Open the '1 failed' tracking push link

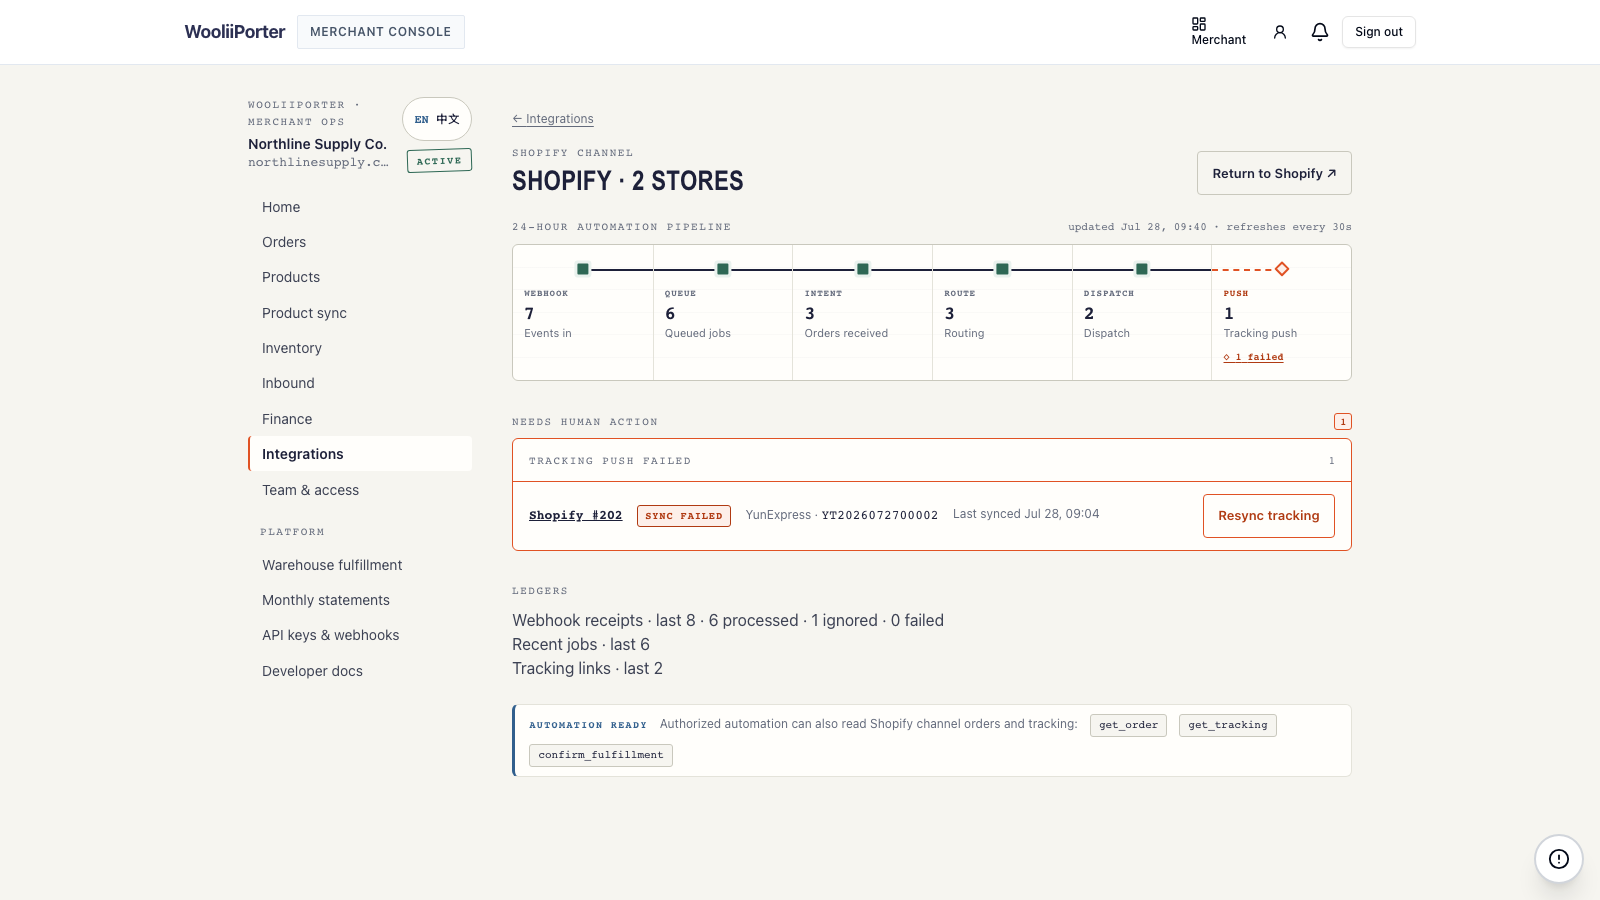point(1254,357)
